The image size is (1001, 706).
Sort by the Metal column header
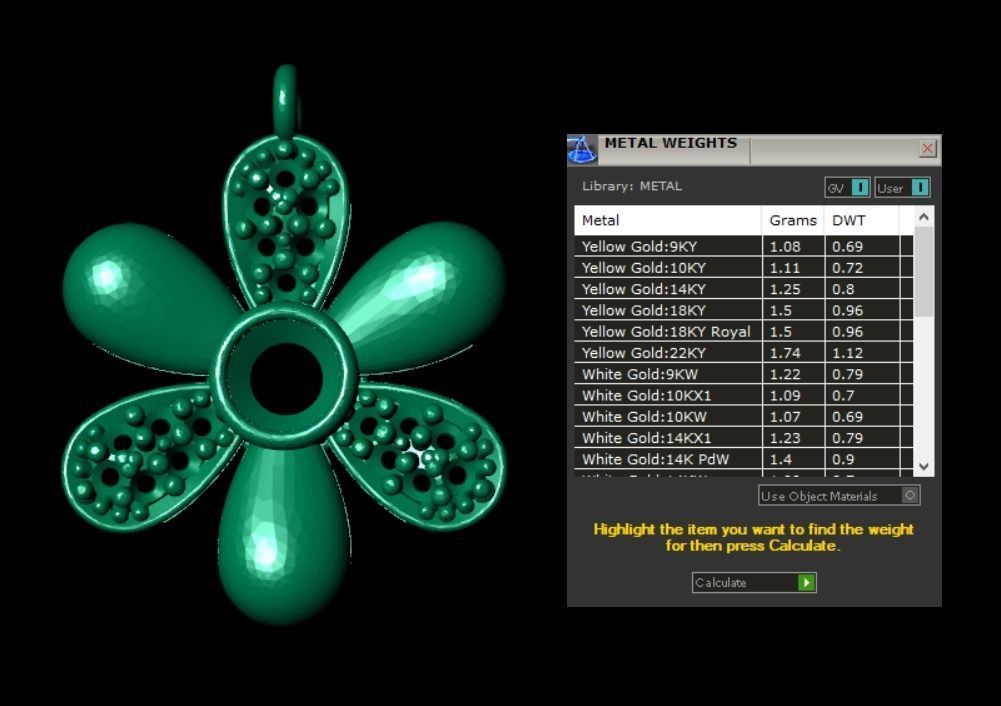[x=668, y=220]
